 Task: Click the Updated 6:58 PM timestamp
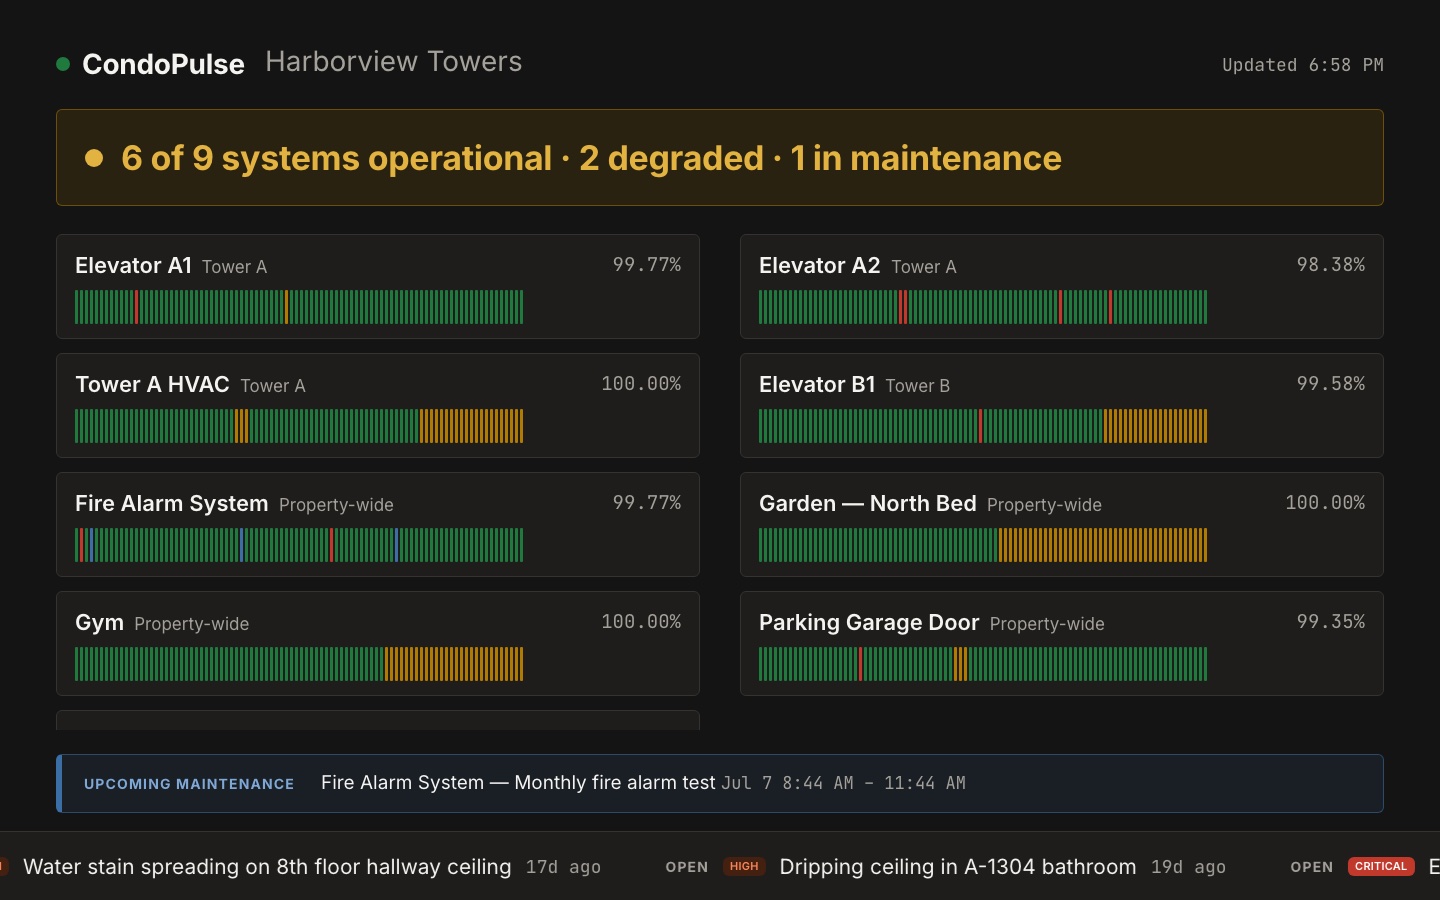(1303, 65)
